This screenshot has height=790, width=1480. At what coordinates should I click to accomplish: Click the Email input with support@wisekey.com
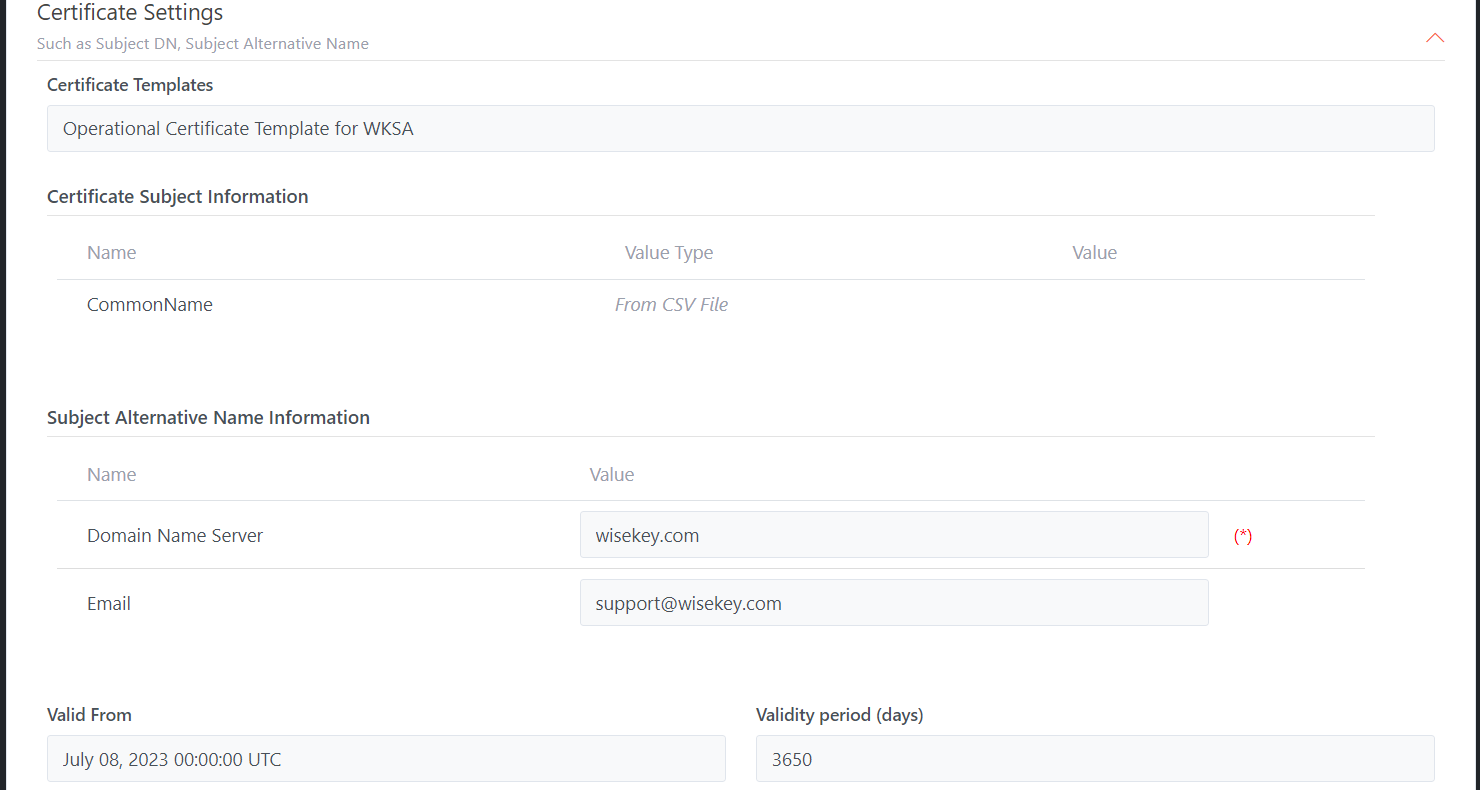click(x=893, y=603)
